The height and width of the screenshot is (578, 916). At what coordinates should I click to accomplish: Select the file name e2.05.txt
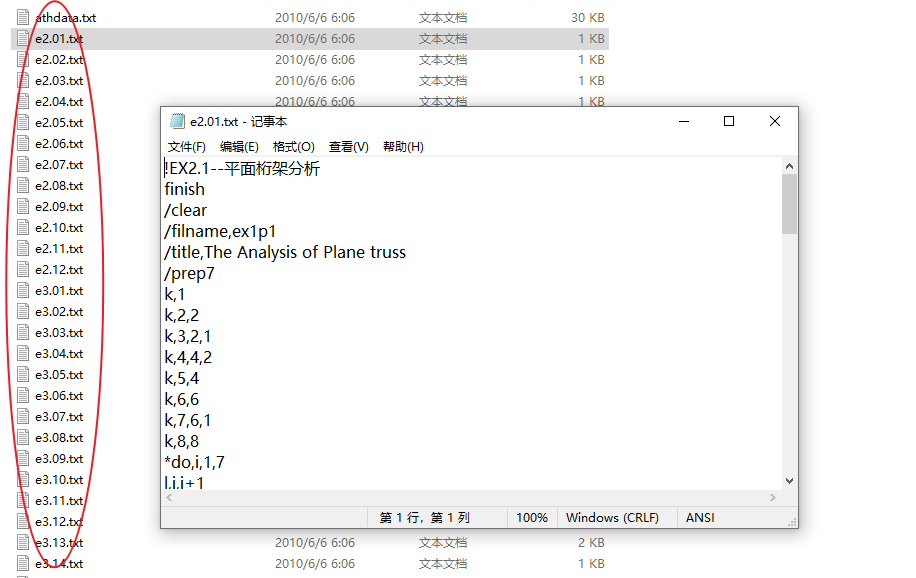tap(59, 123)
